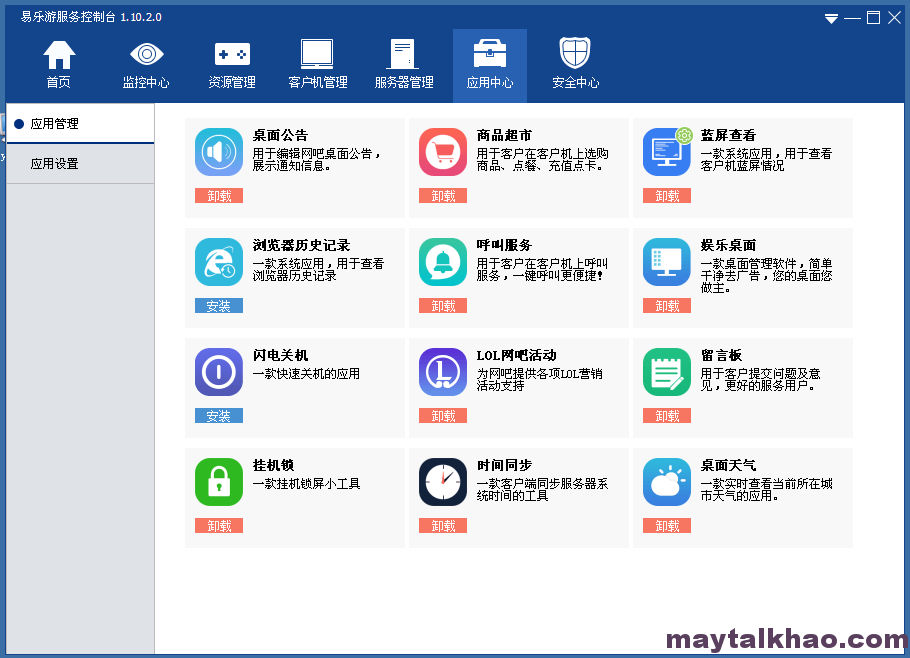This screenshot has width=910, height=658.
Task: Switch to 客户机管理 tab
Action: tap(317, 64)
